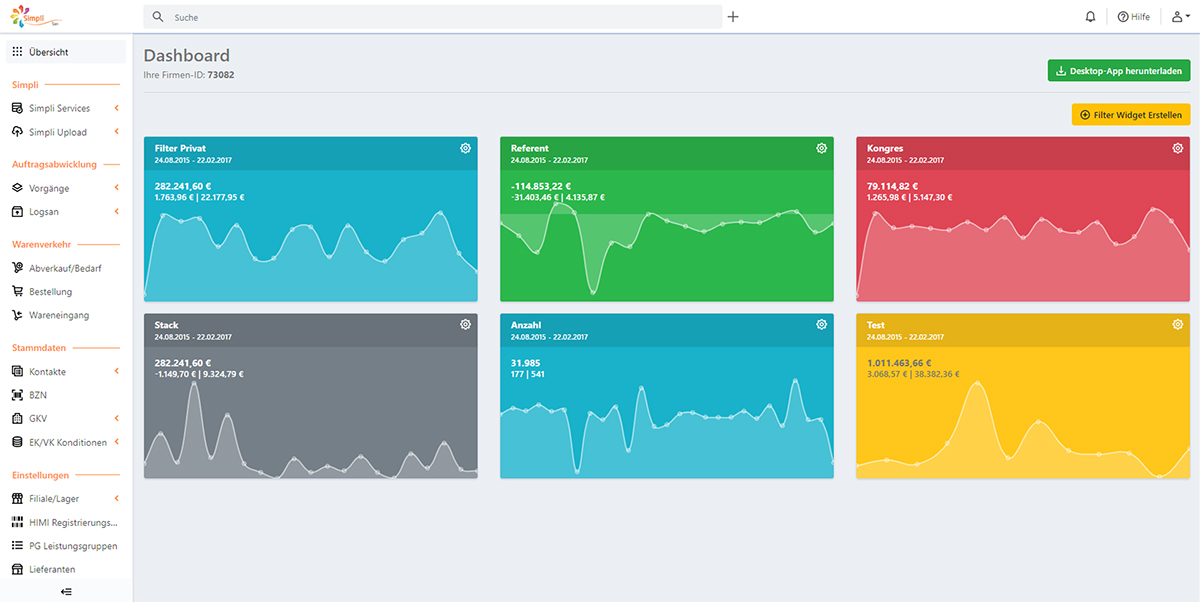Open settings gear on Filter Privat widget
Image resolution: width=1200 pixels, height=602 pixels.
click(x=465, y=148)
